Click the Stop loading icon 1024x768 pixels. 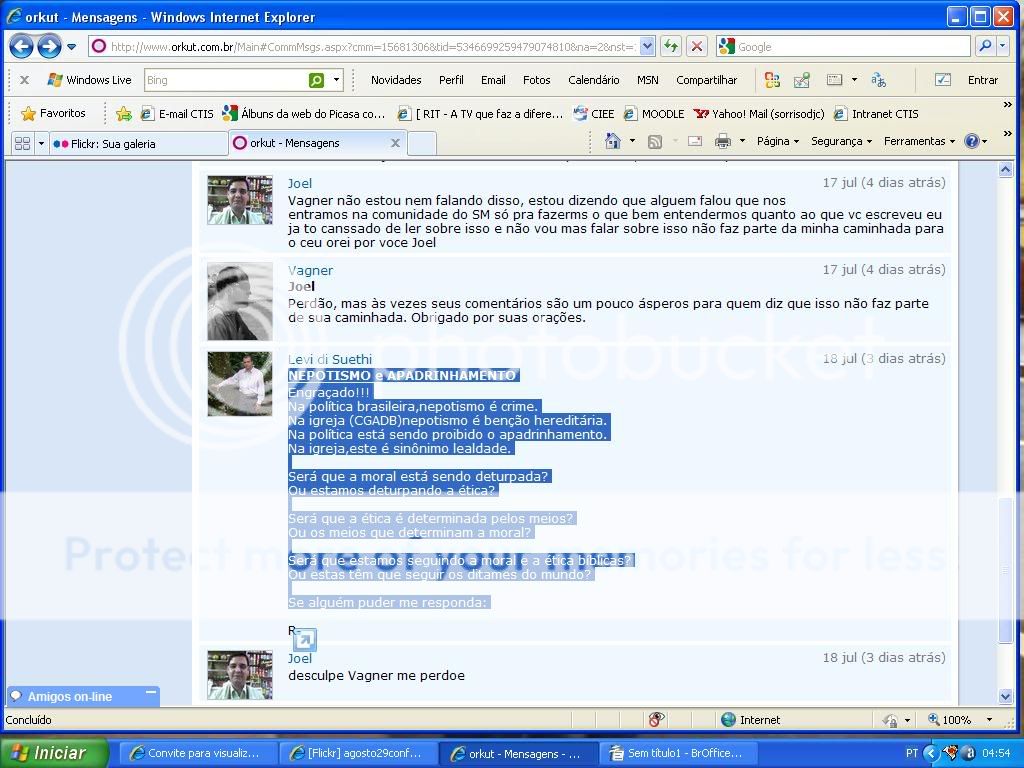(697, 46)
